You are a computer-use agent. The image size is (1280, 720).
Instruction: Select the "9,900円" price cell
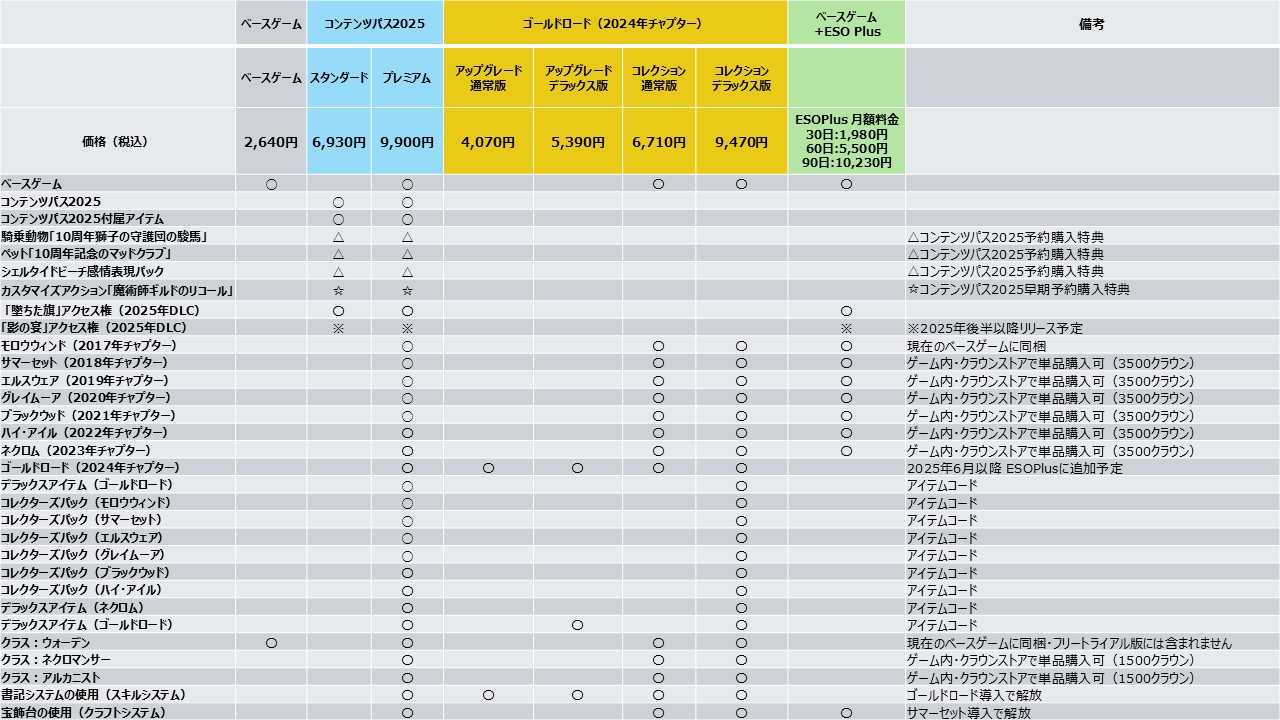click(407, 142)
